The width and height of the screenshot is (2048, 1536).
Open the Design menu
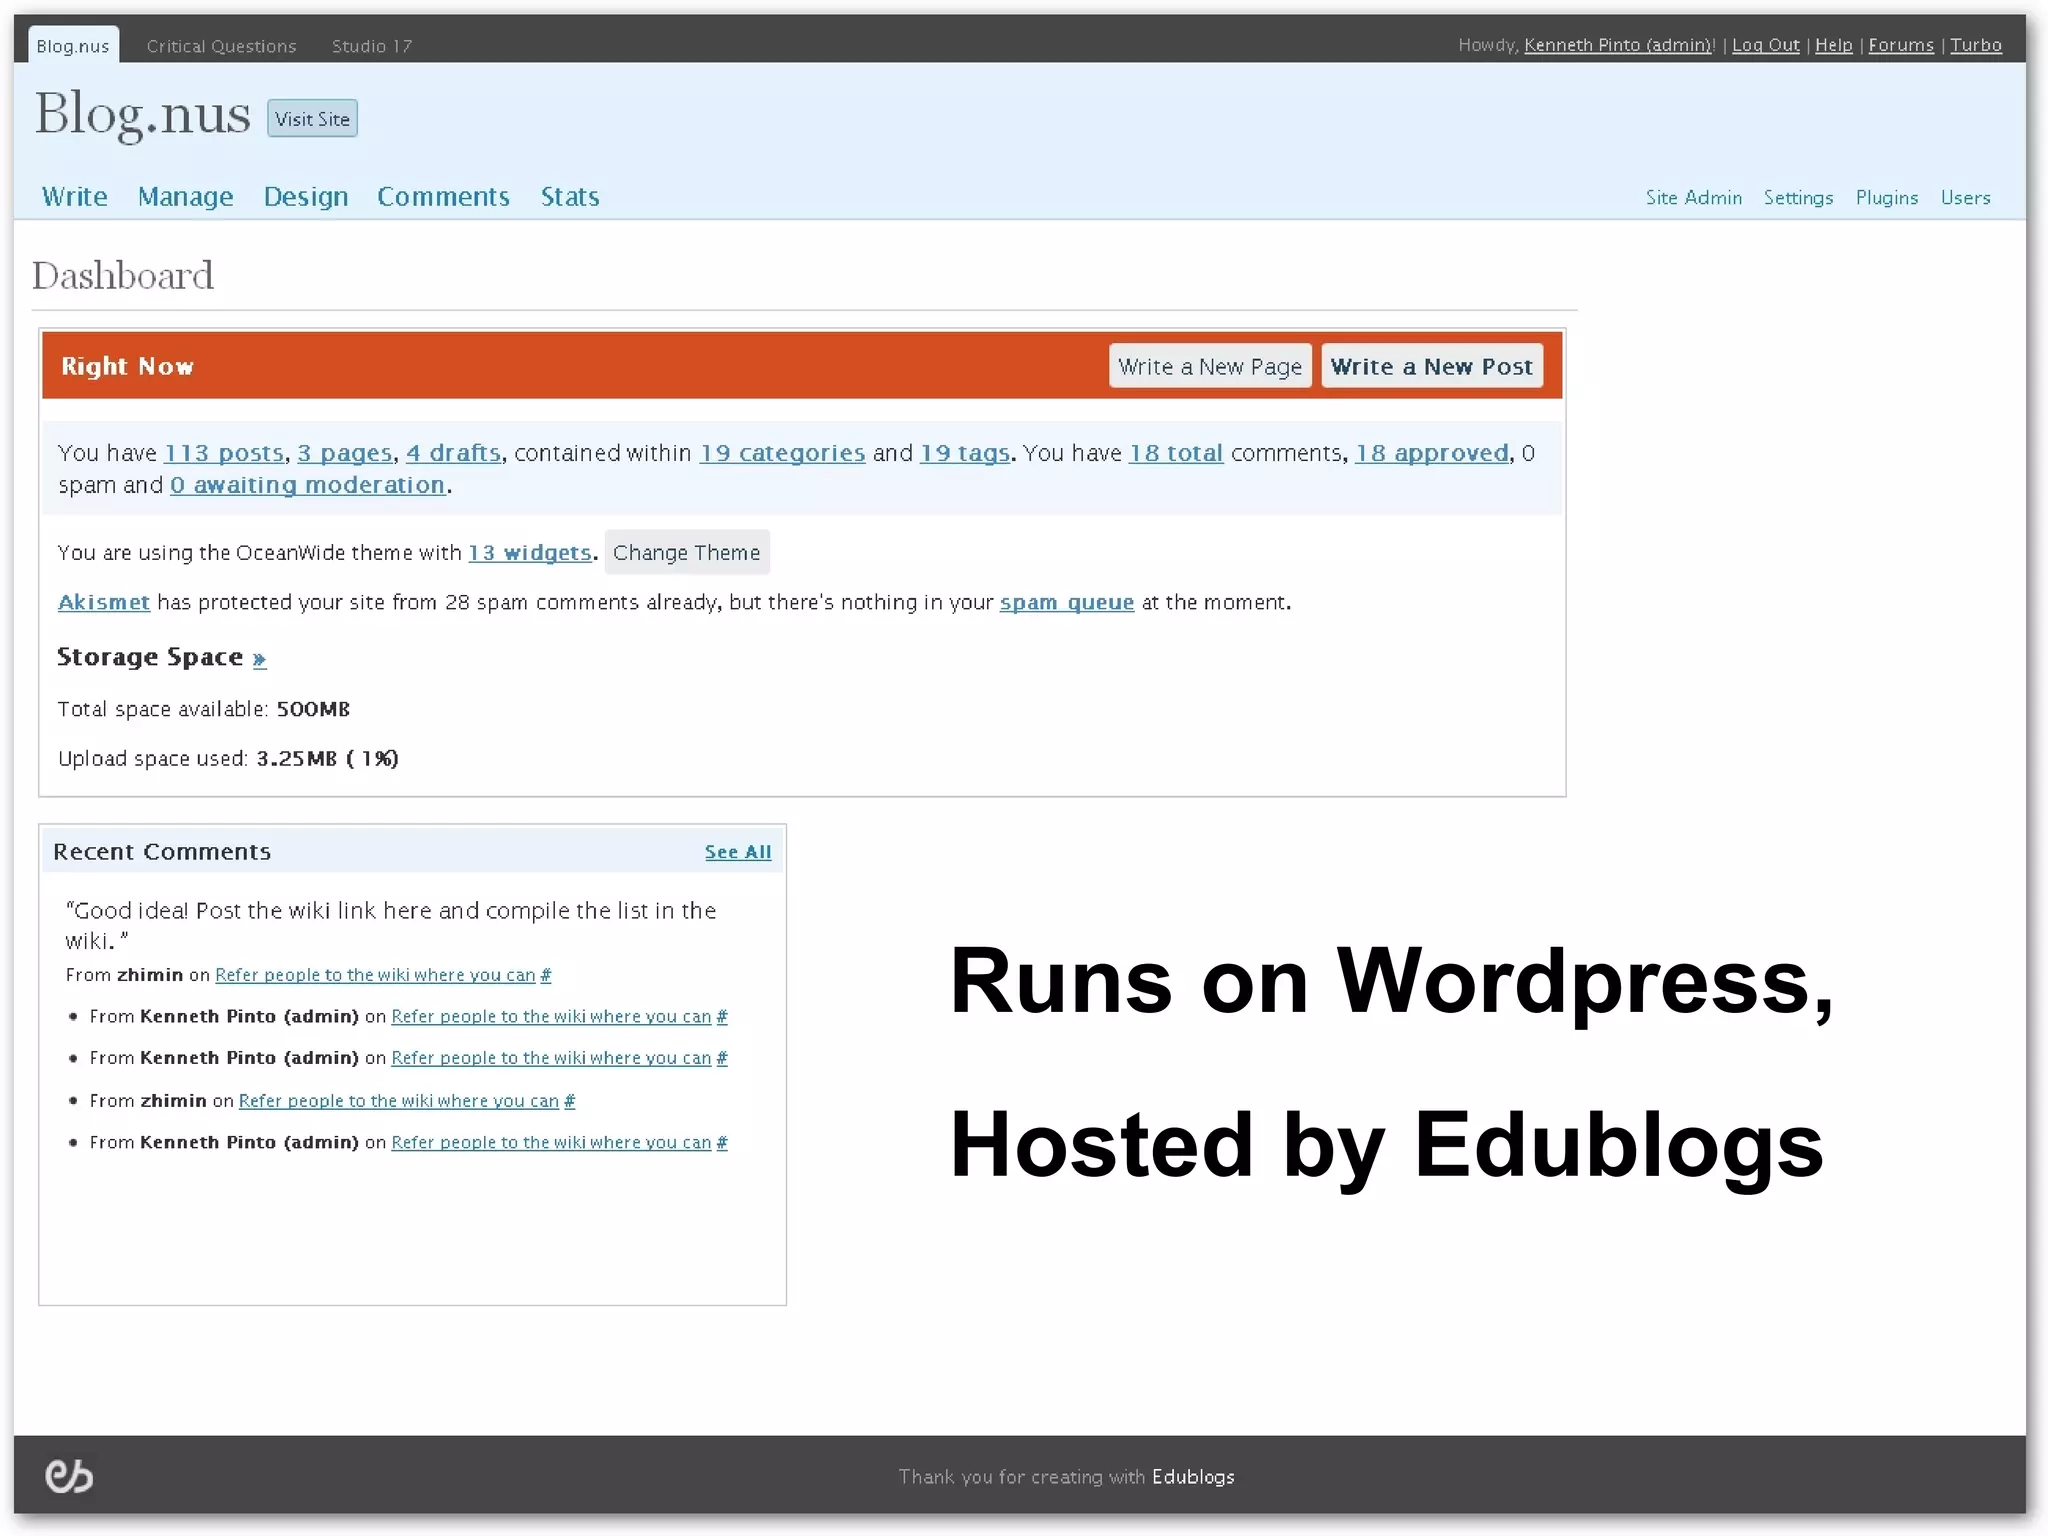click(306, 197)
